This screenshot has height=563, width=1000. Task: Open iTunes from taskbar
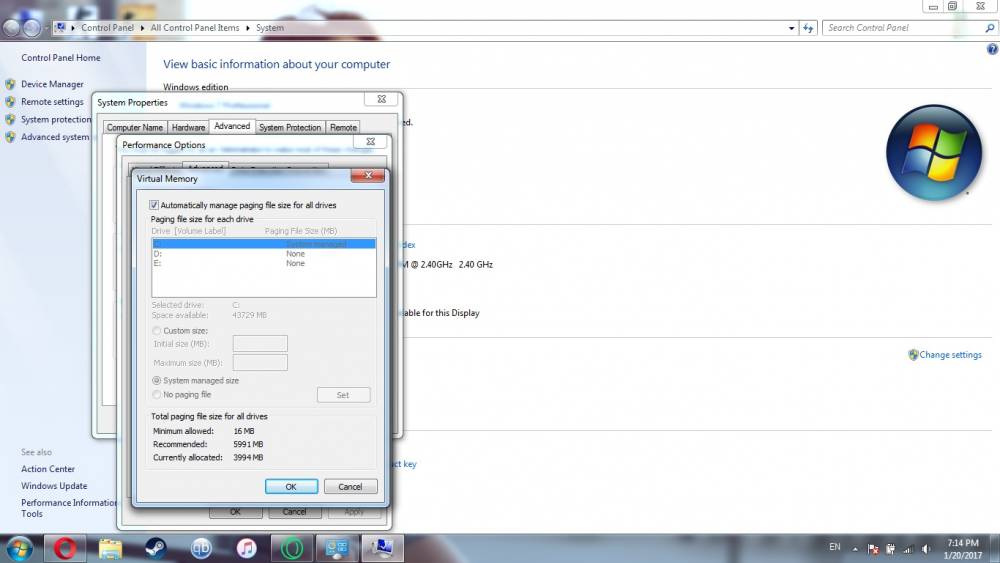[x=246, y=548]
